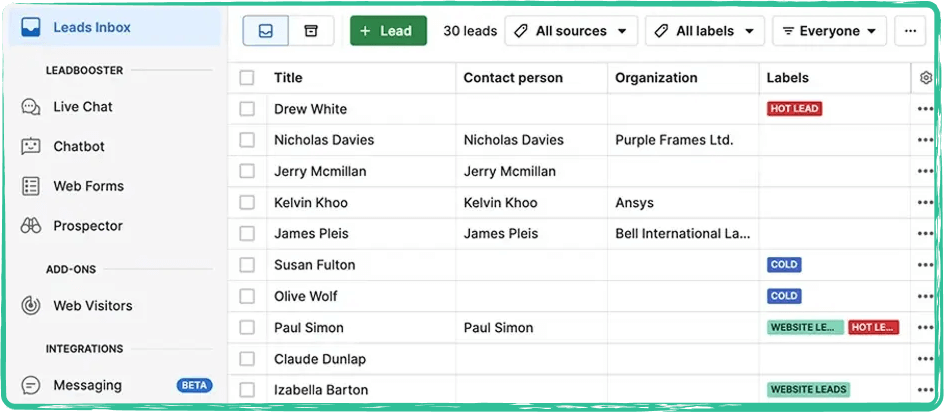Viewport: 944px width, 412px height.
Task: Open the Live Chat icon in sidebar
Action: point(31,107)
